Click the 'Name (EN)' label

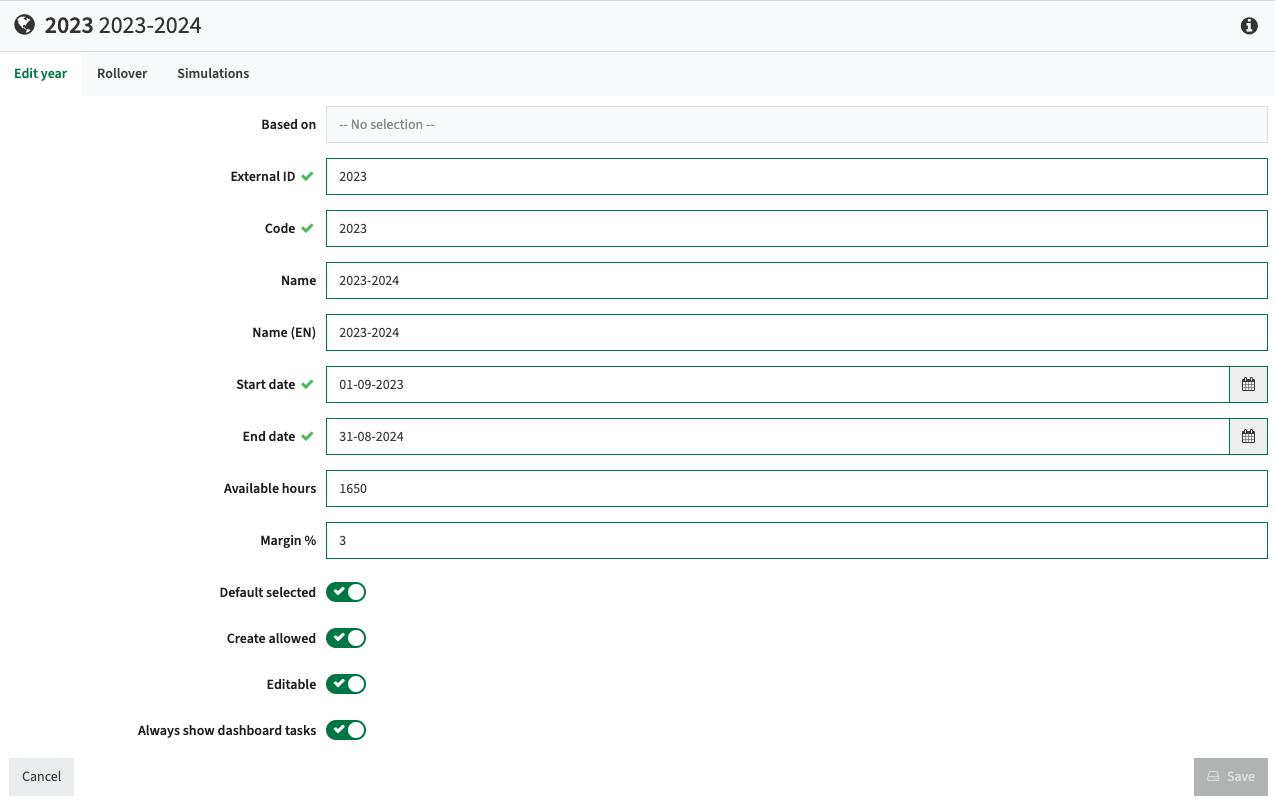click(x=284, y=332)
